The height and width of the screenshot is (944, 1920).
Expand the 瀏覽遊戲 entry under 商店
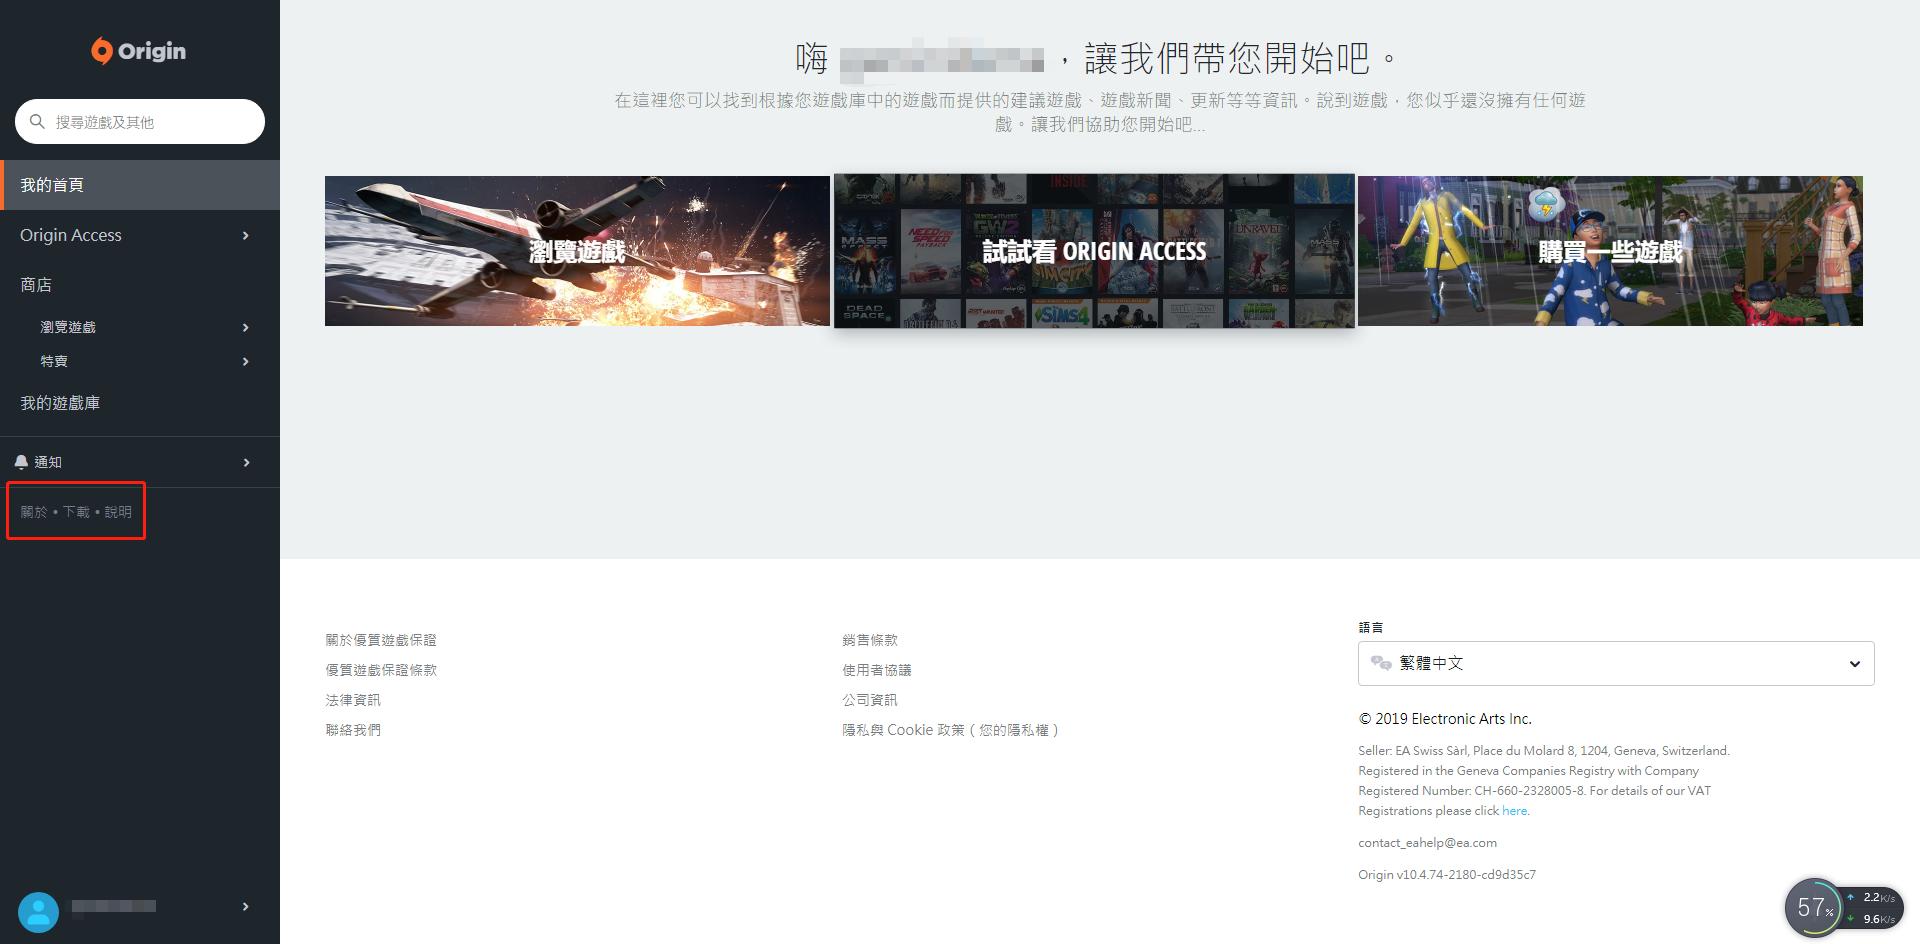point(246,326)
